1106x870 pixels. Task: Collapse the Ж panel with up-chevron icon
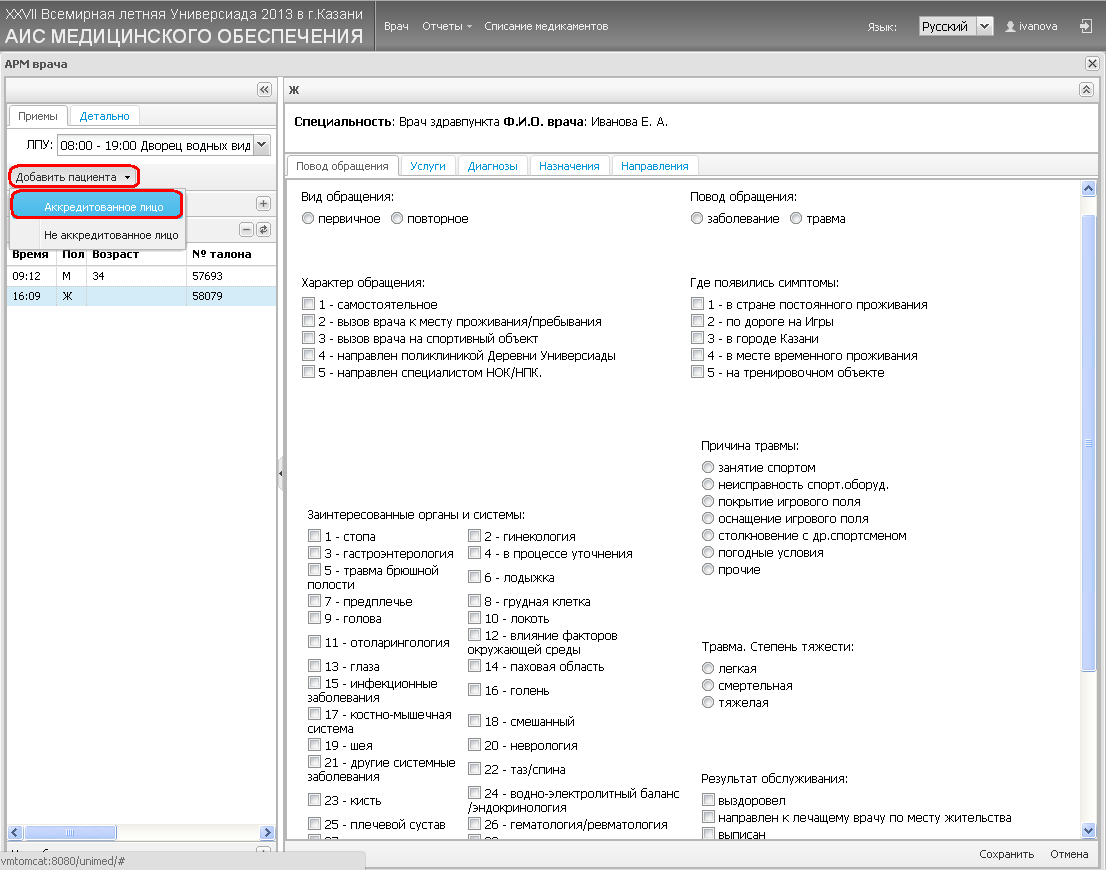pos(1086,90)
